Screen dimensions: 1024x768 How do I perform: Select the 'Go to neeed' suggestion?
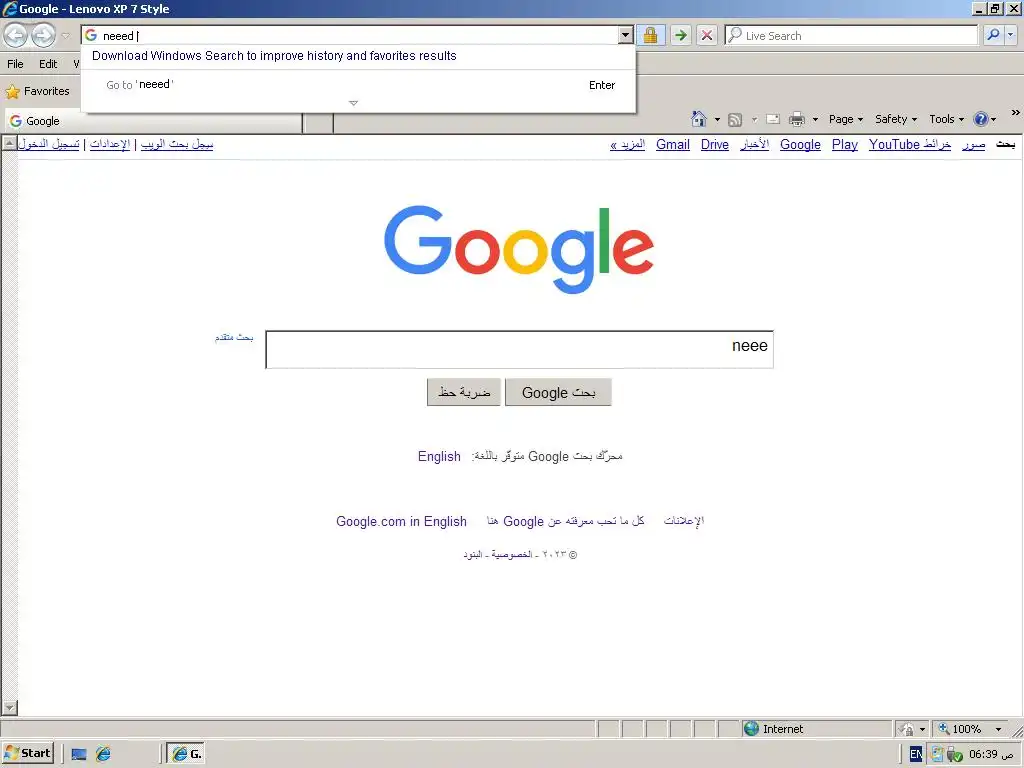click(358, 85)
